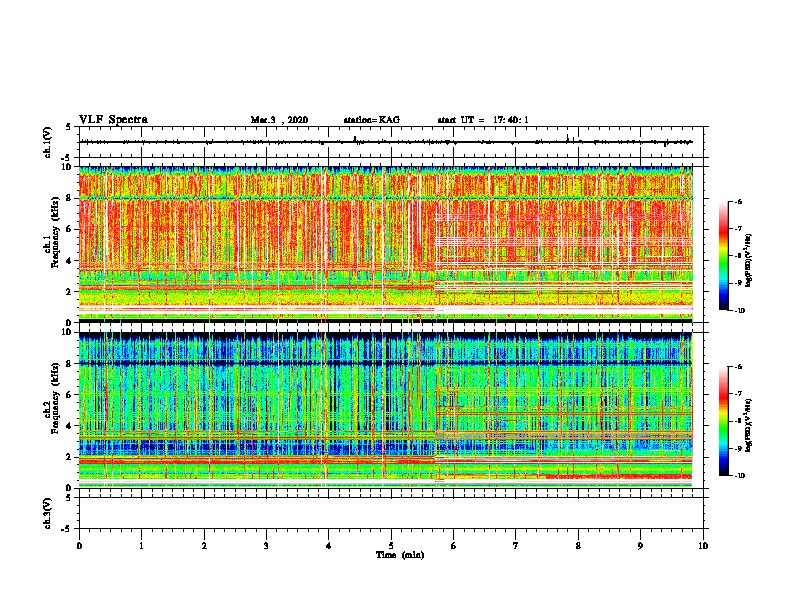The image size is (792, 612).
Task: Click time axis tick label "9"
Action: pyautogui.click(x=640, y=546)
